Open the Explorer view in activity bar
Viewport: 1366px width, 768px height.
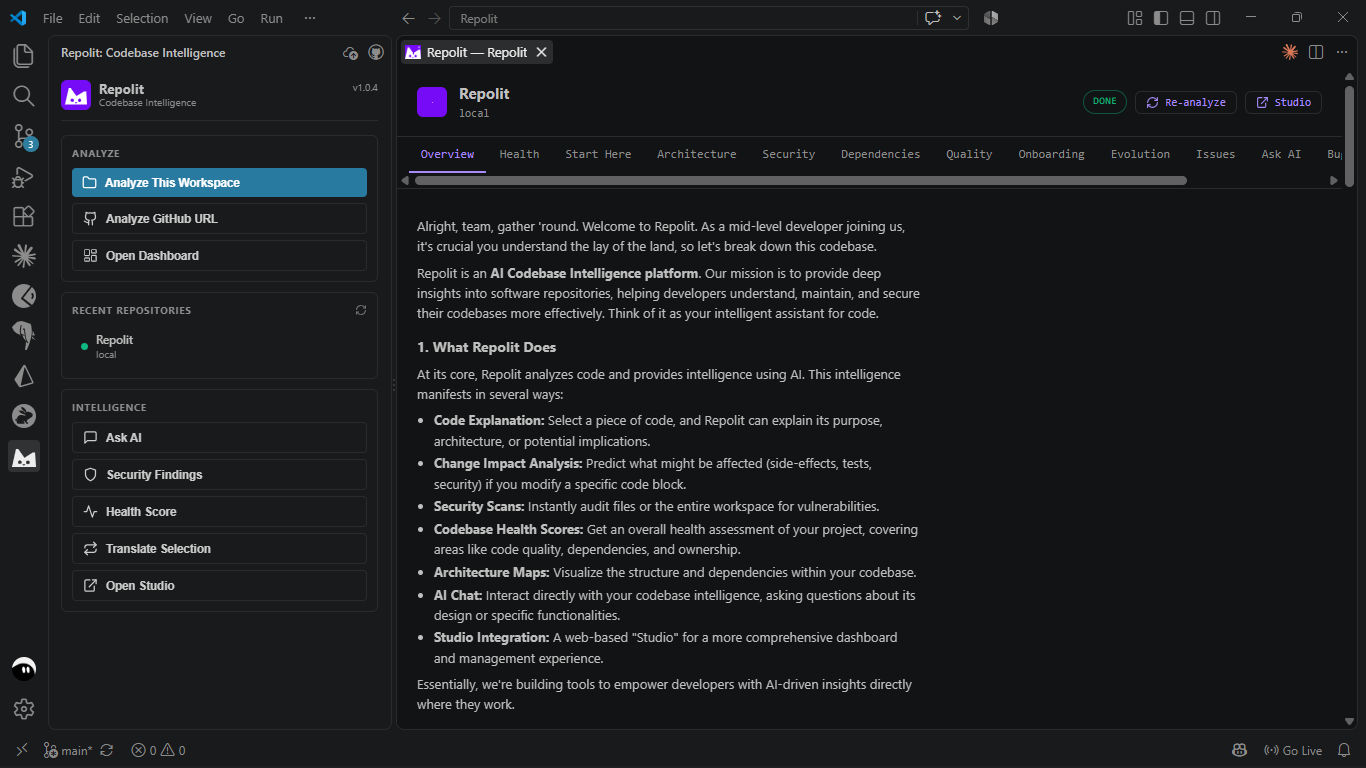point(24,56)
